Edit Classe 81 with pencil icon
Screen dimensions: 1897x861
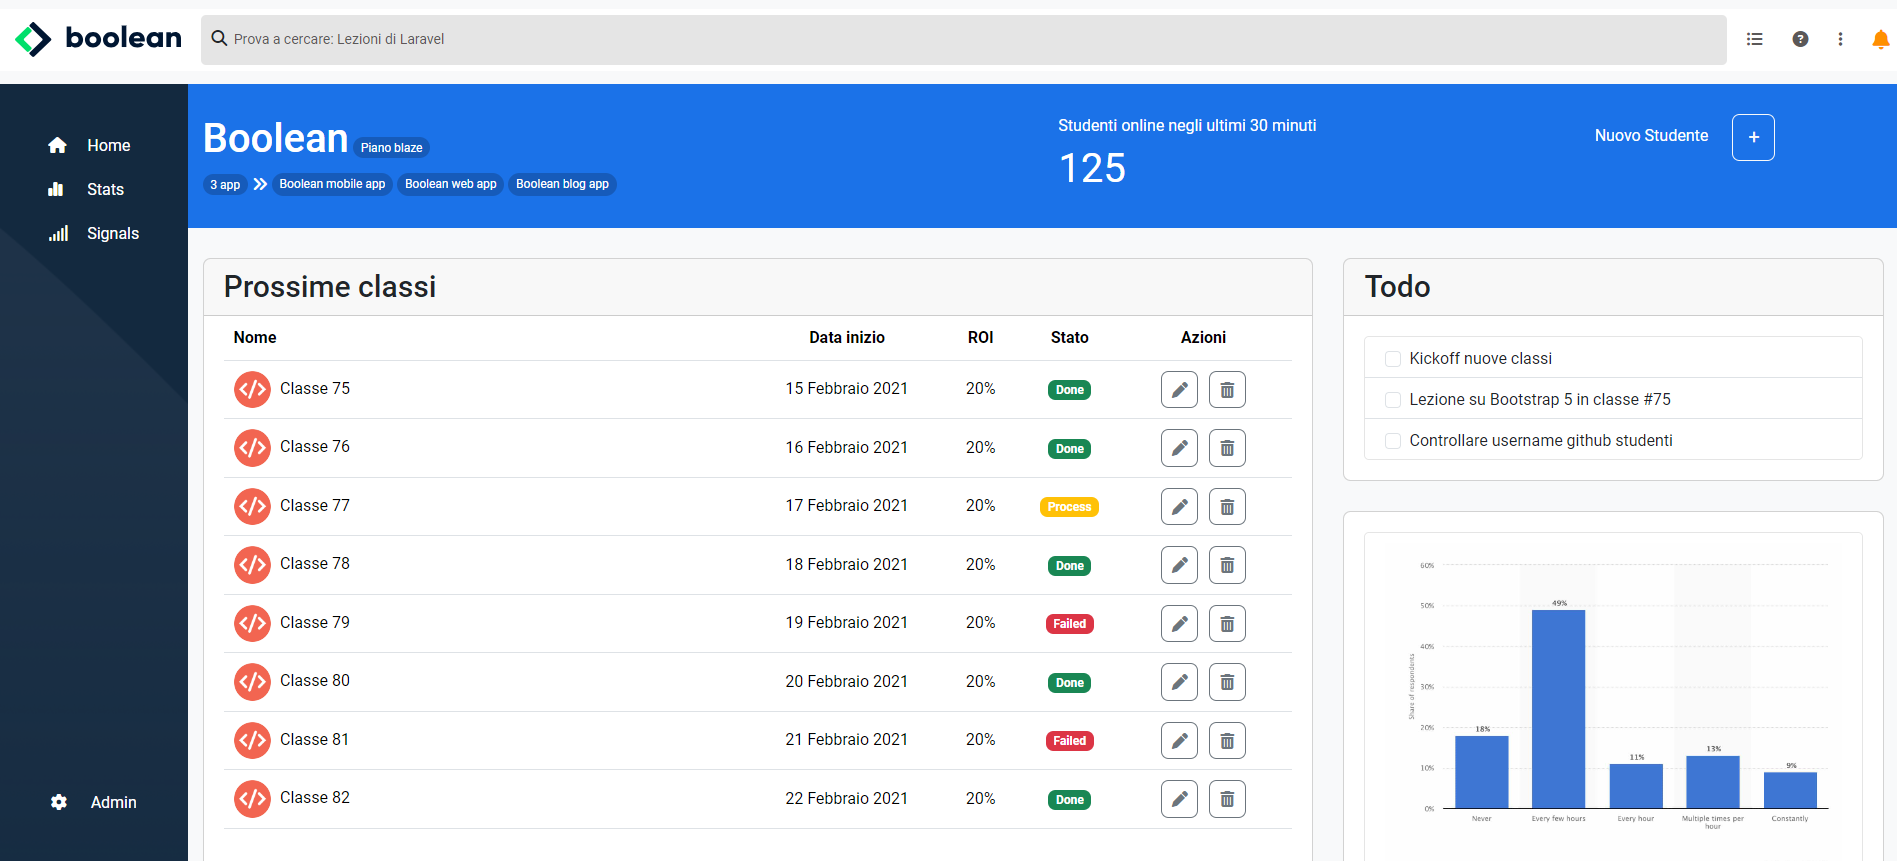(x=1179, y=741)
